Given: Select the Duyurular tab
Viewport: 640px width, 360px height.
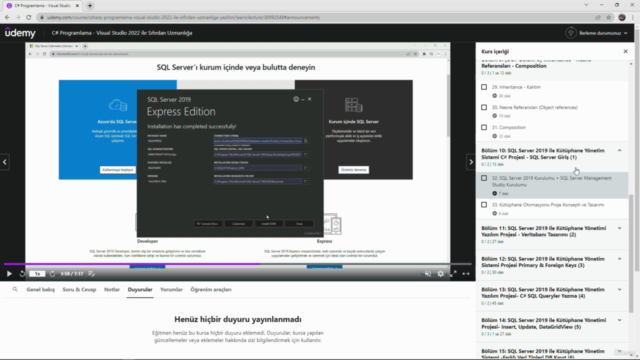Looking at the screenshot, I should click(140, 289).
